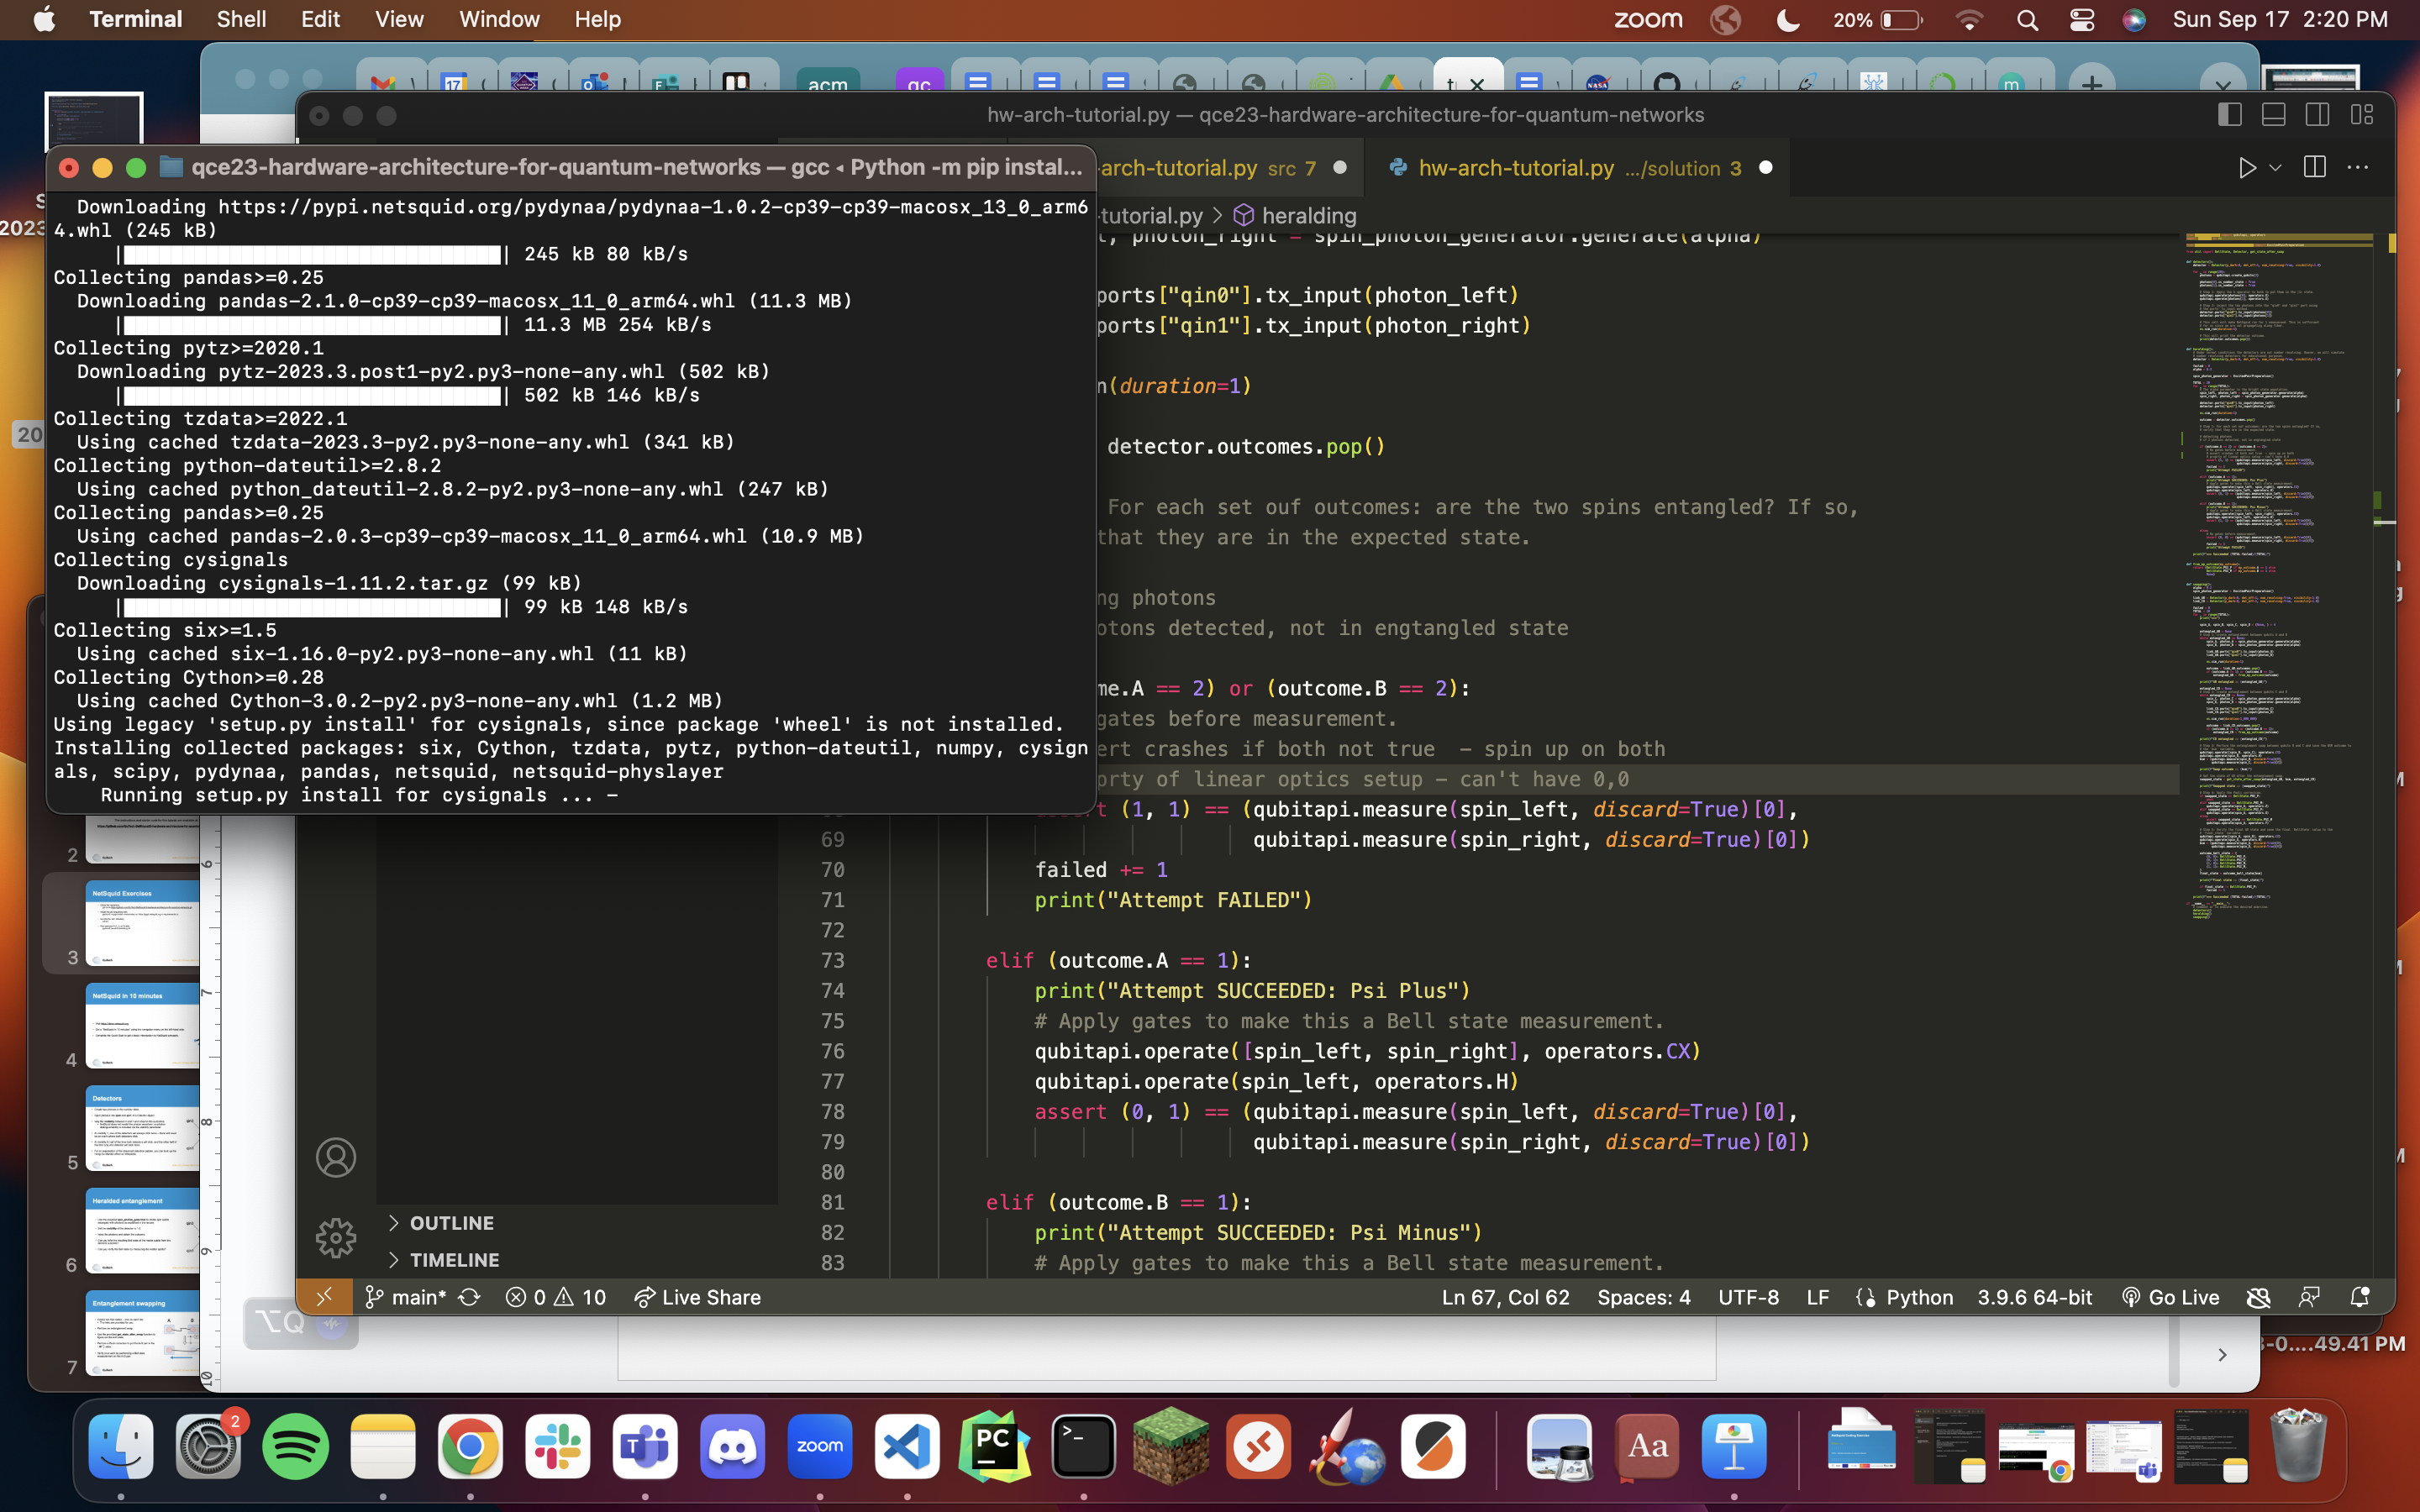
Task: Open the Zoom menu bar status item
Action: click(1648, 19)
